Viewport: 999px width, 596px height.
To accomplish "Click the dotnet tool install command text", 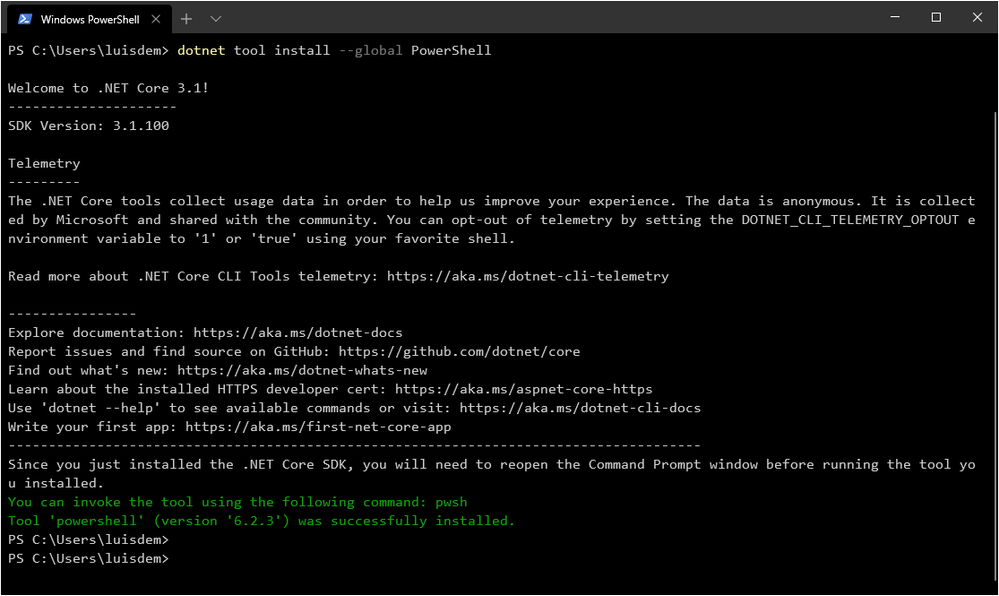I will [334, 50].
